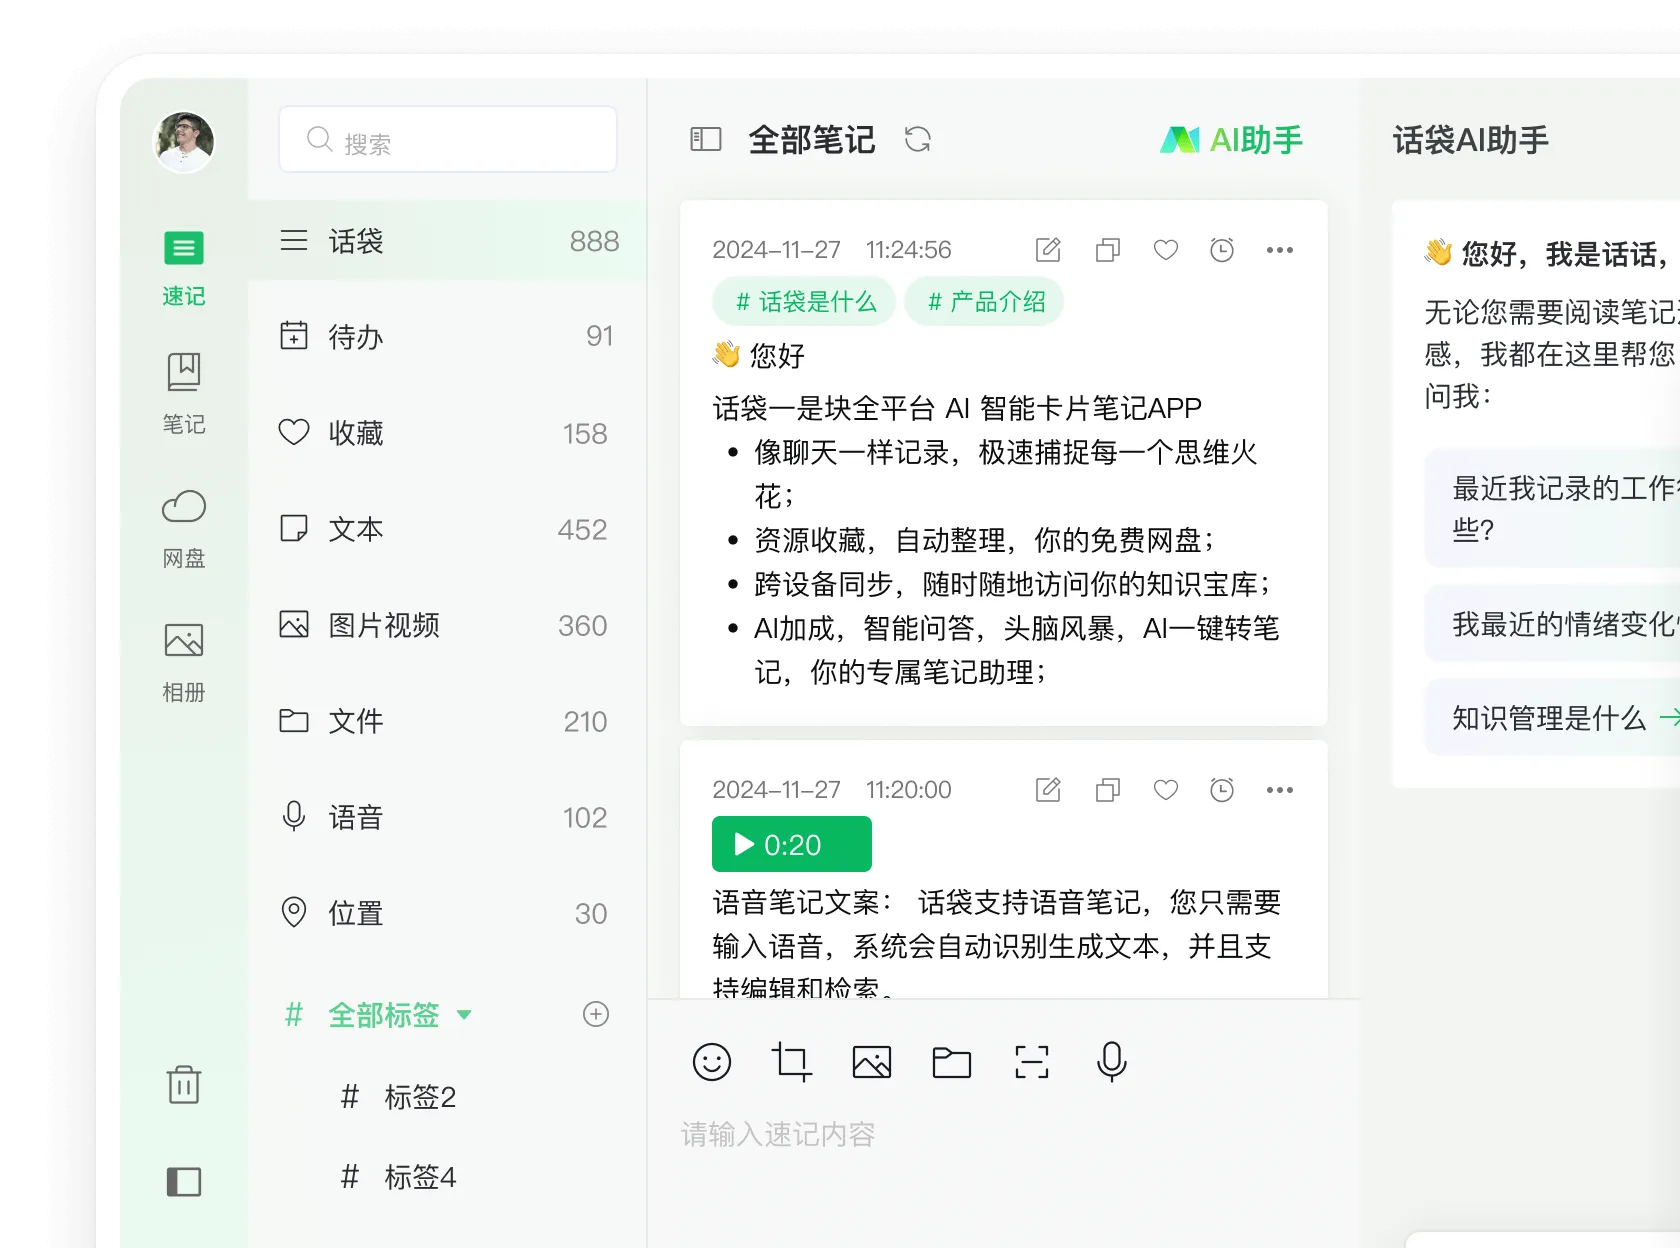Open more options for the top note
Screen dimensions: 1680x1248
pyautogui.click(x=1280, y=250)
